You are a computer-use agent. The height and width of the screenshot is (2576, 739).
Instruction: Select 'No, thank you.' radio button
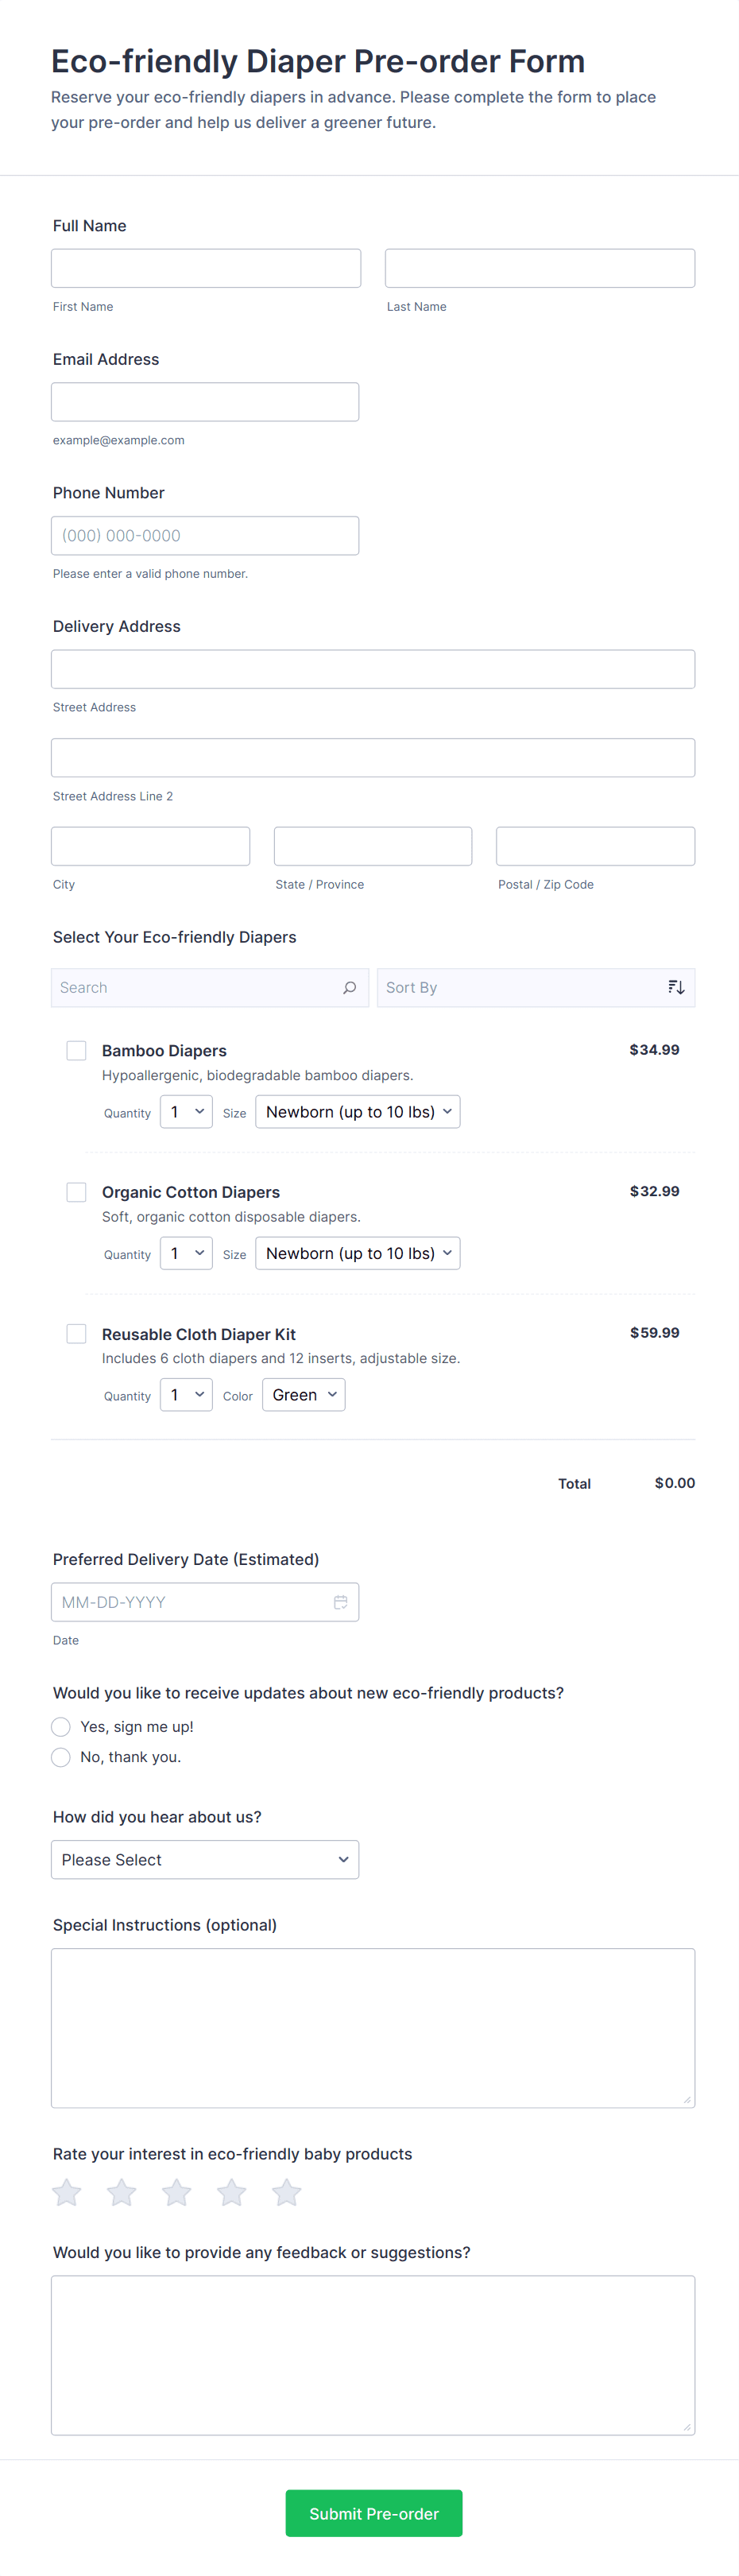point(61,1757)
